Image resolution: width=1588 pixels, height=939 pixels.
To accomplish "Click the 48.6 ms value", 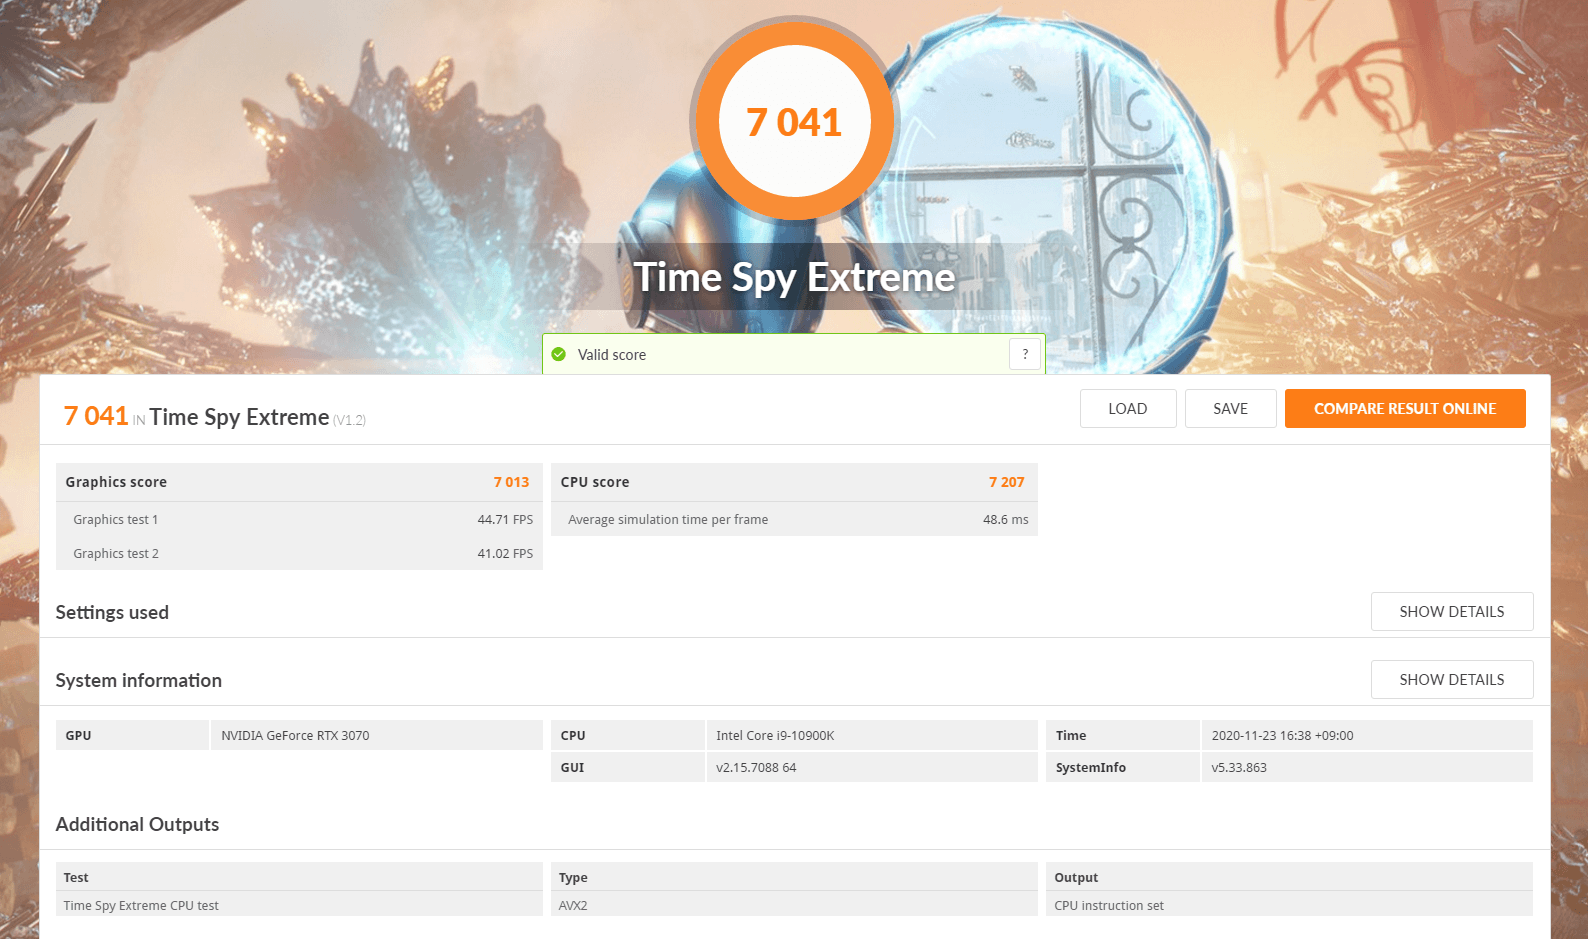I will [x=1006, y=520].
